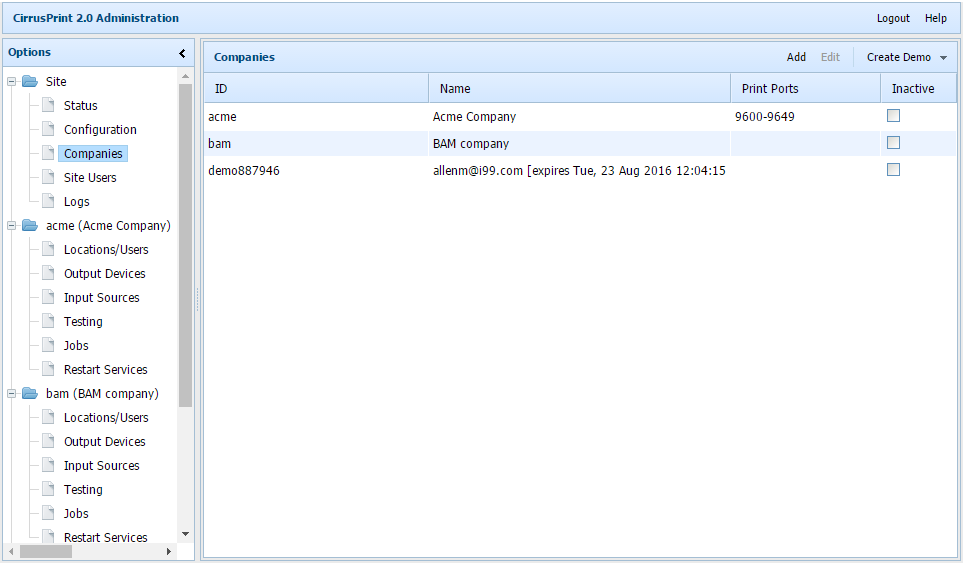Mark demo887946 company as inactive

point(893,170)
